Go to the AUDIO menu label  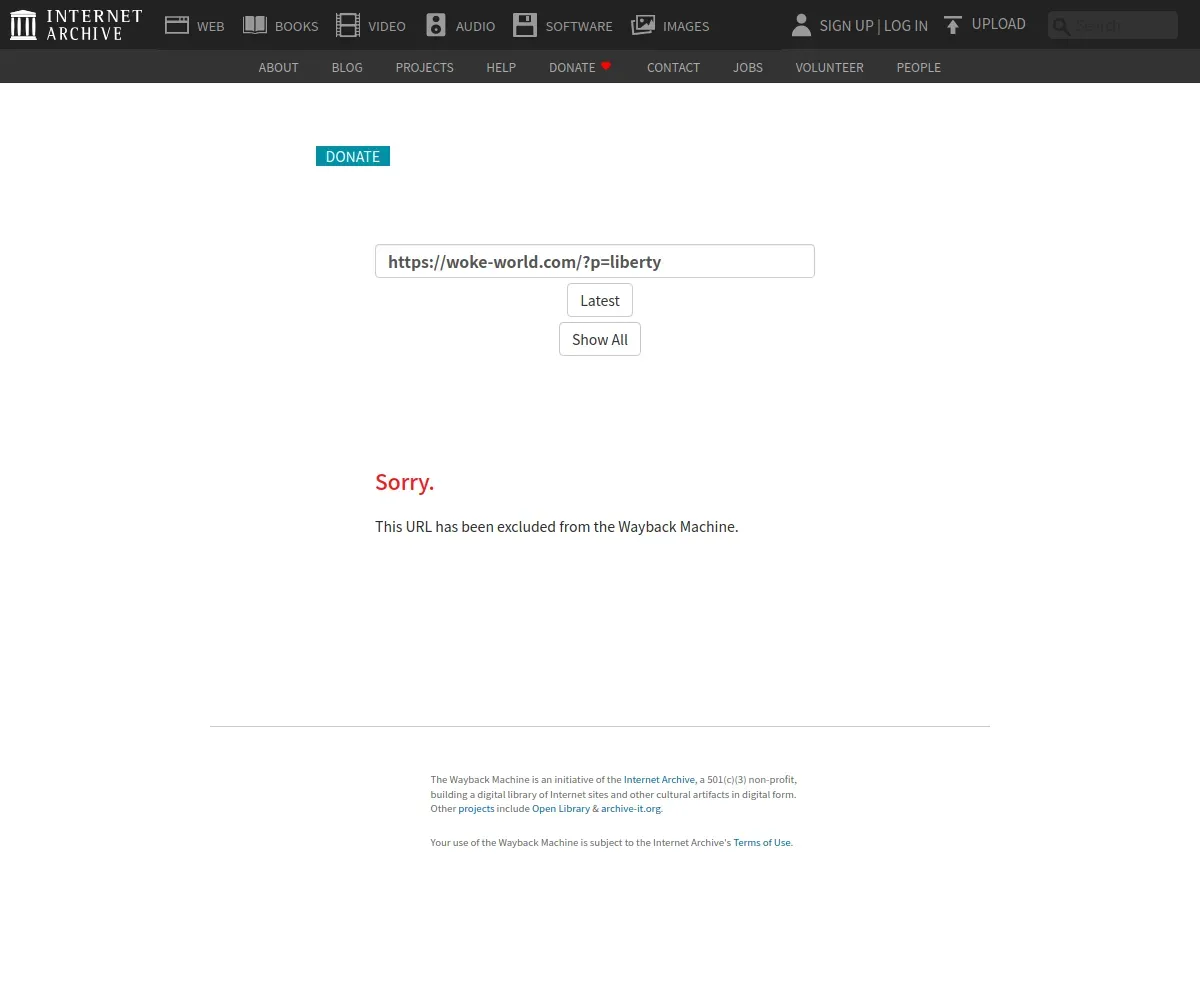(x=475, y=26)
